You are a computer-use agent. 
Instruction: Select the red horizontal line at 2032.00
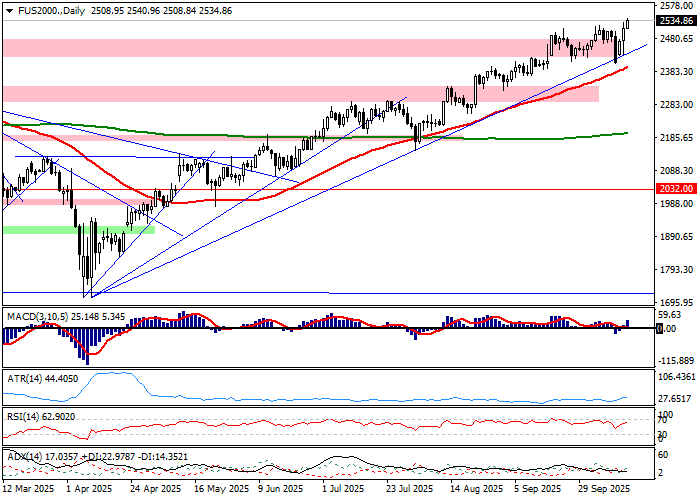(x=400, y=188)
